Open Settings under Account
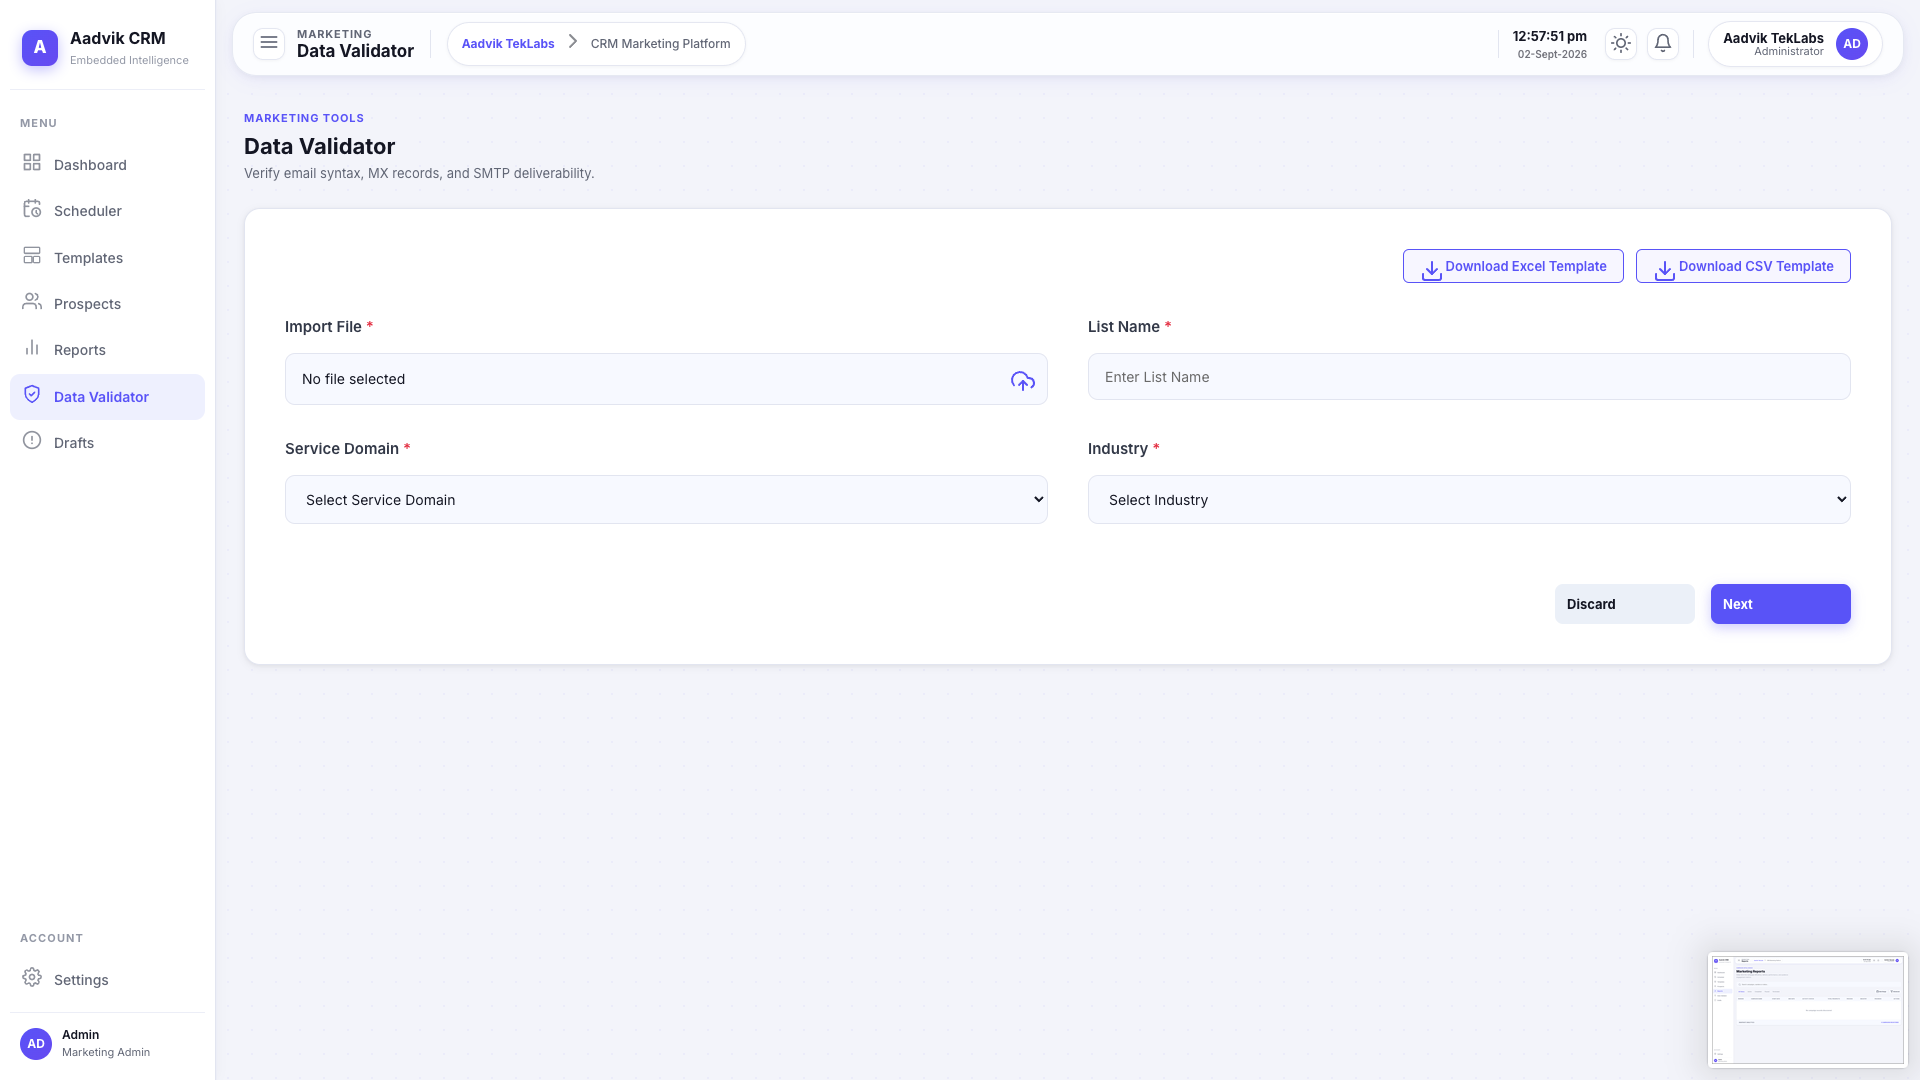 tap(107, 980)
